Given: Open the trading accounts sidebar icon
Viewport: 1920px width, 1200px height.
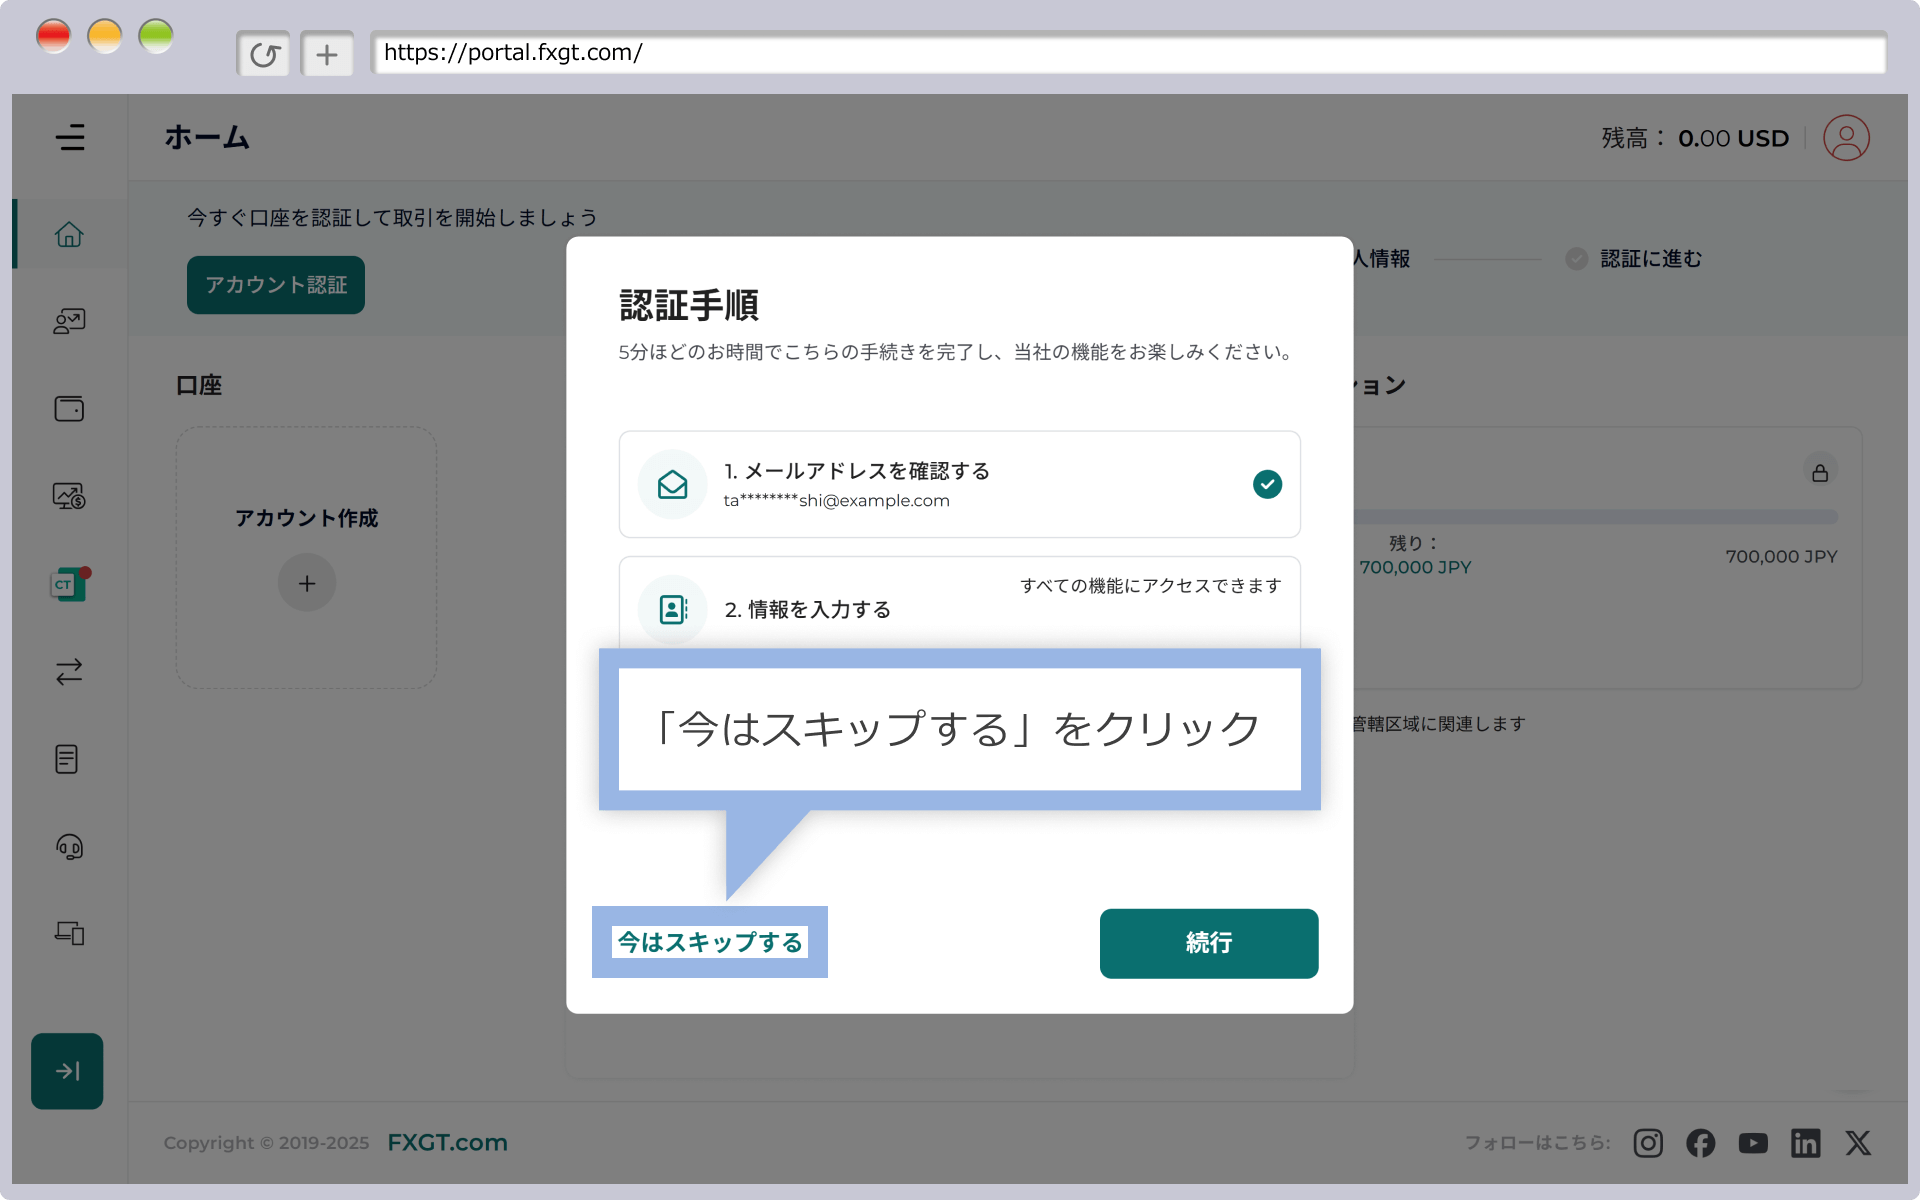Looking at the screenshot, I should (x=69, y=321).
